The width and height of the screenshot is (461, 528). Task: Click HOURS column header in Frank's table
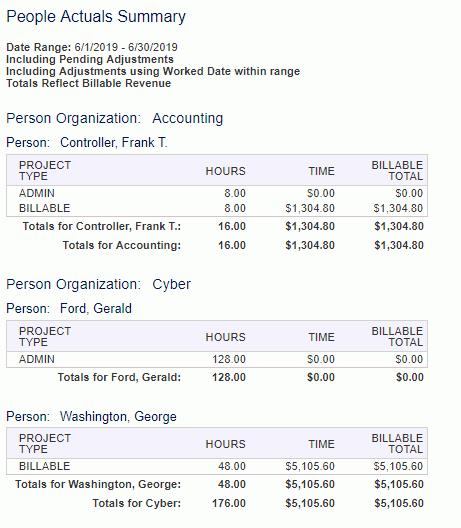pos(226,171)
